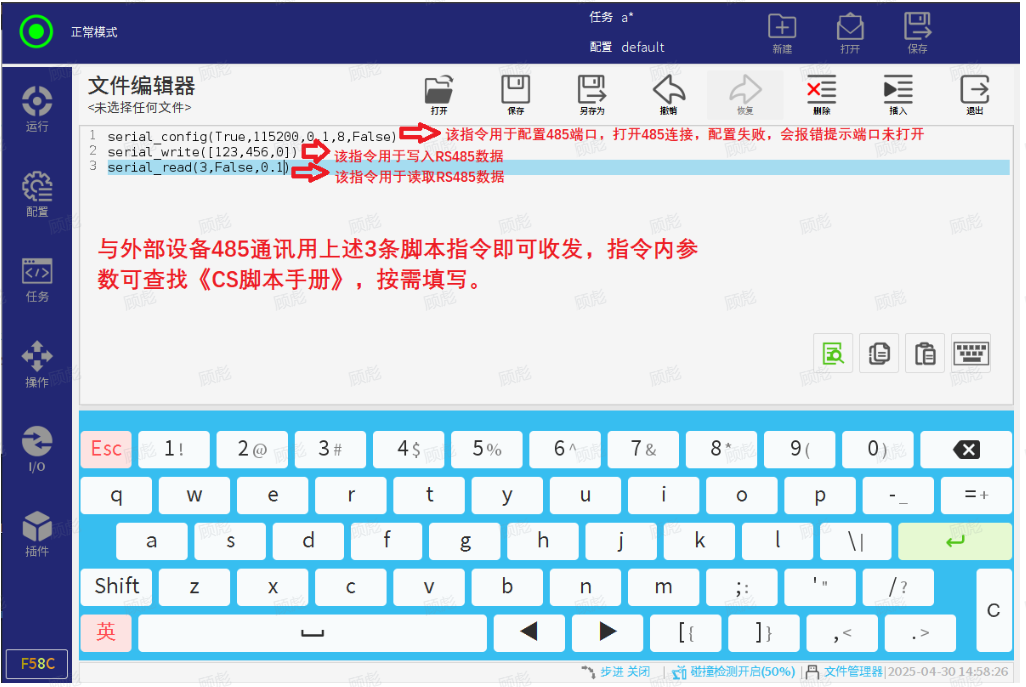The height and width of the screenshot is (687, 1026).
Task: Open the 插件 (plugins) sidebar tab
Action: 37,534
